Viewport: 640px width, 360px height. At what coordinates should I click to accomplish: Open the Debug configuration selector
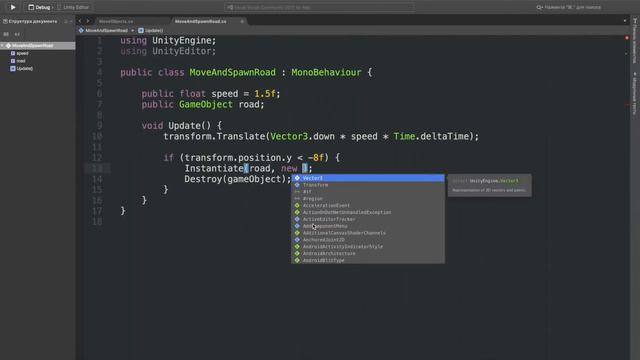coord(40,7)
